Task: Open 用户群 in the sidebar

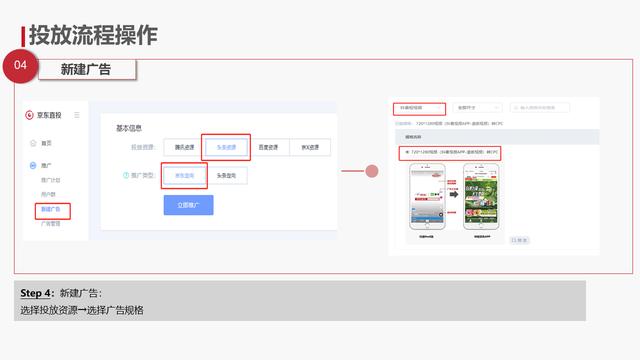Action: 48,194
